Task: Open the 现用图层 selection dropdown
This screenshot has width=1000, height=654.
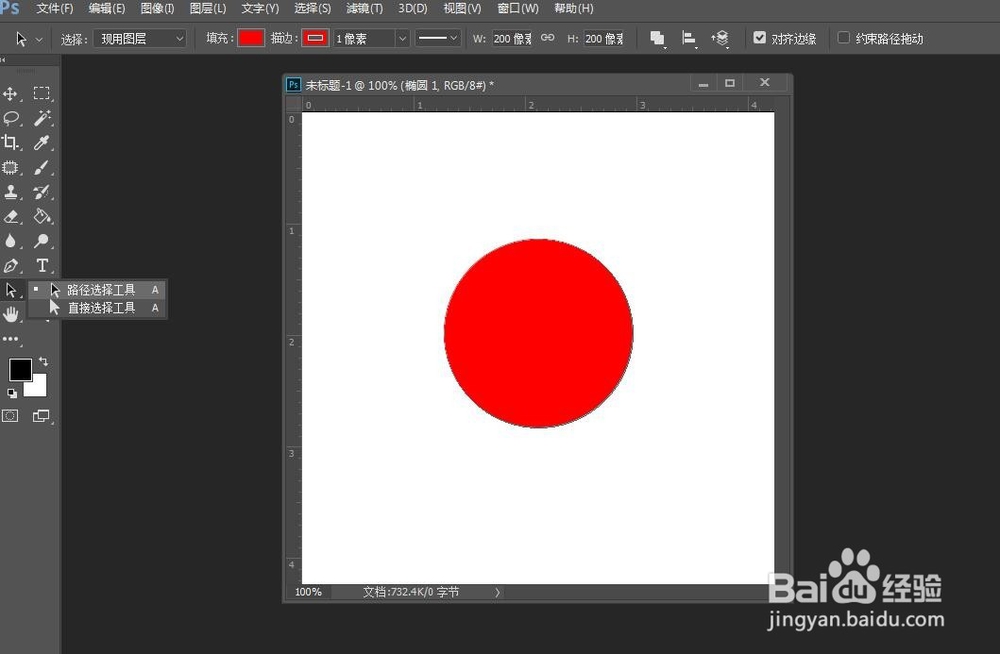Action: (140, 38)
